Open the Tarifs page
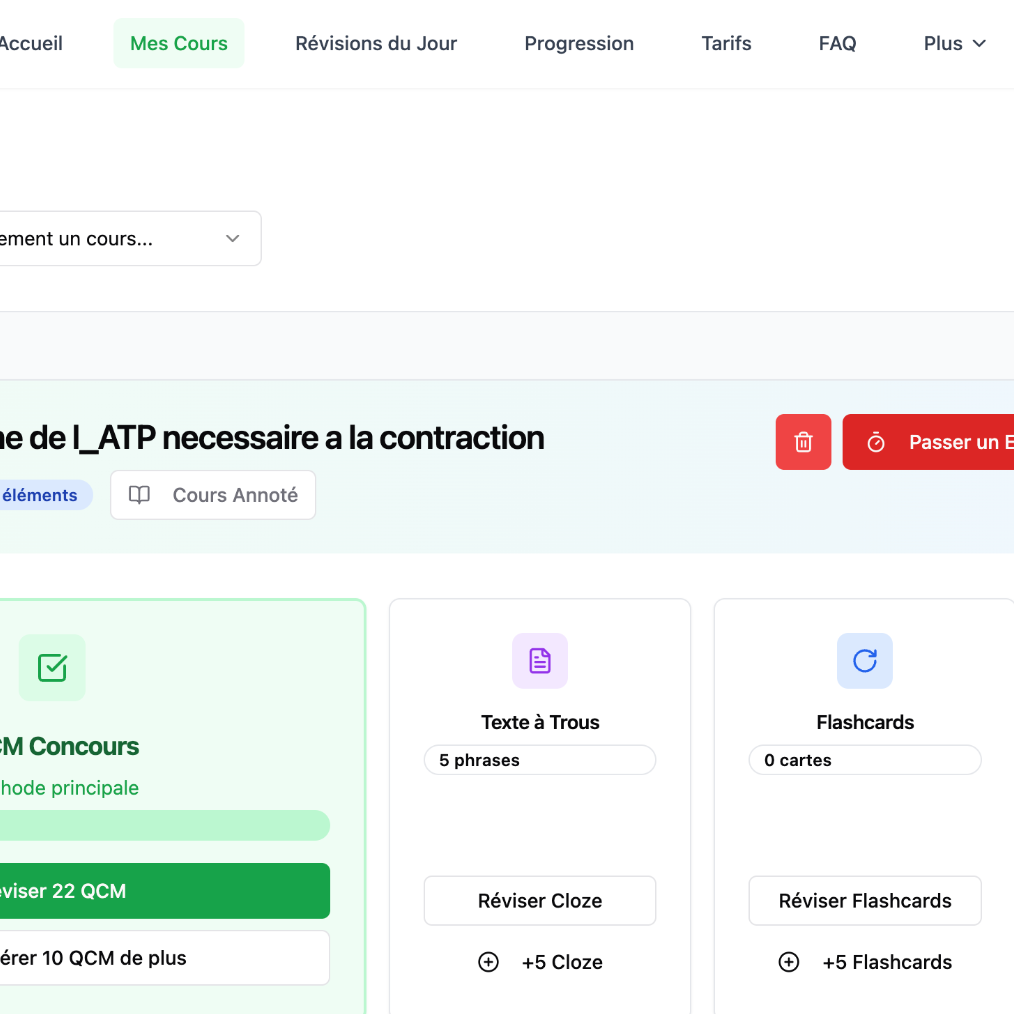The height and width of the screenshot is (1014, 1014). [726, 43]
